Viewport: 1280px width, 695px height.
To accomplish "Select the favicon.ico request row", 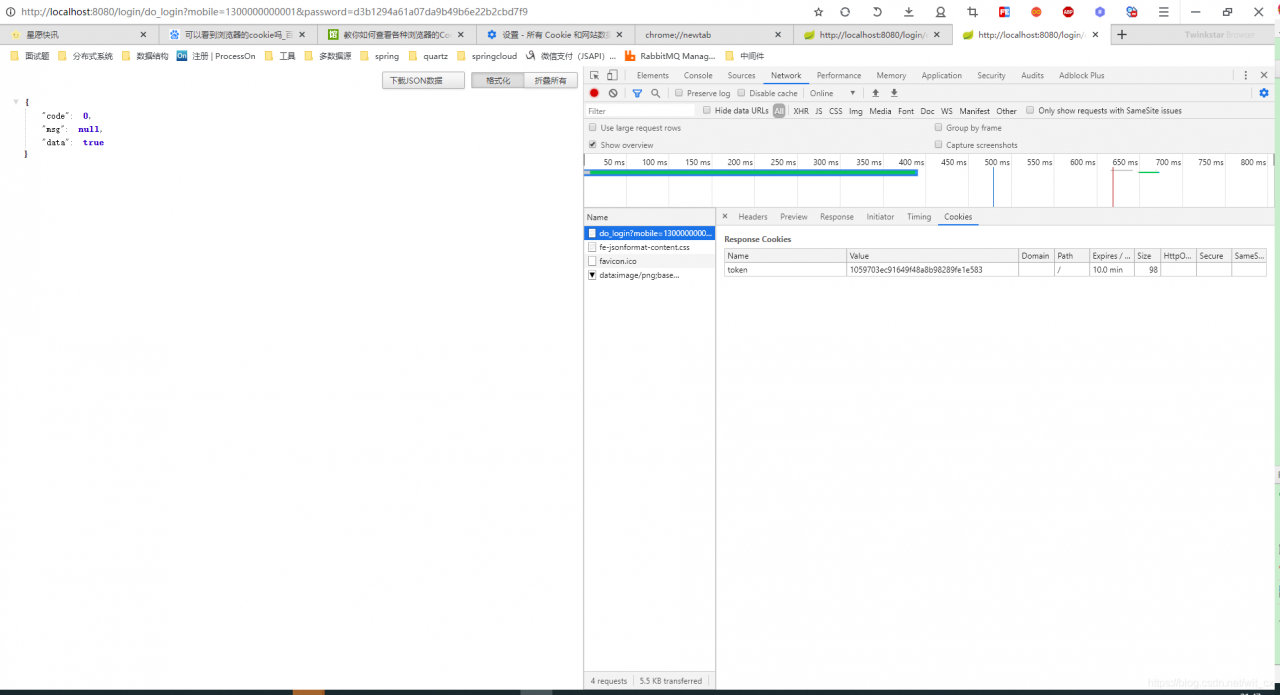I will click(x=650, y=261).
